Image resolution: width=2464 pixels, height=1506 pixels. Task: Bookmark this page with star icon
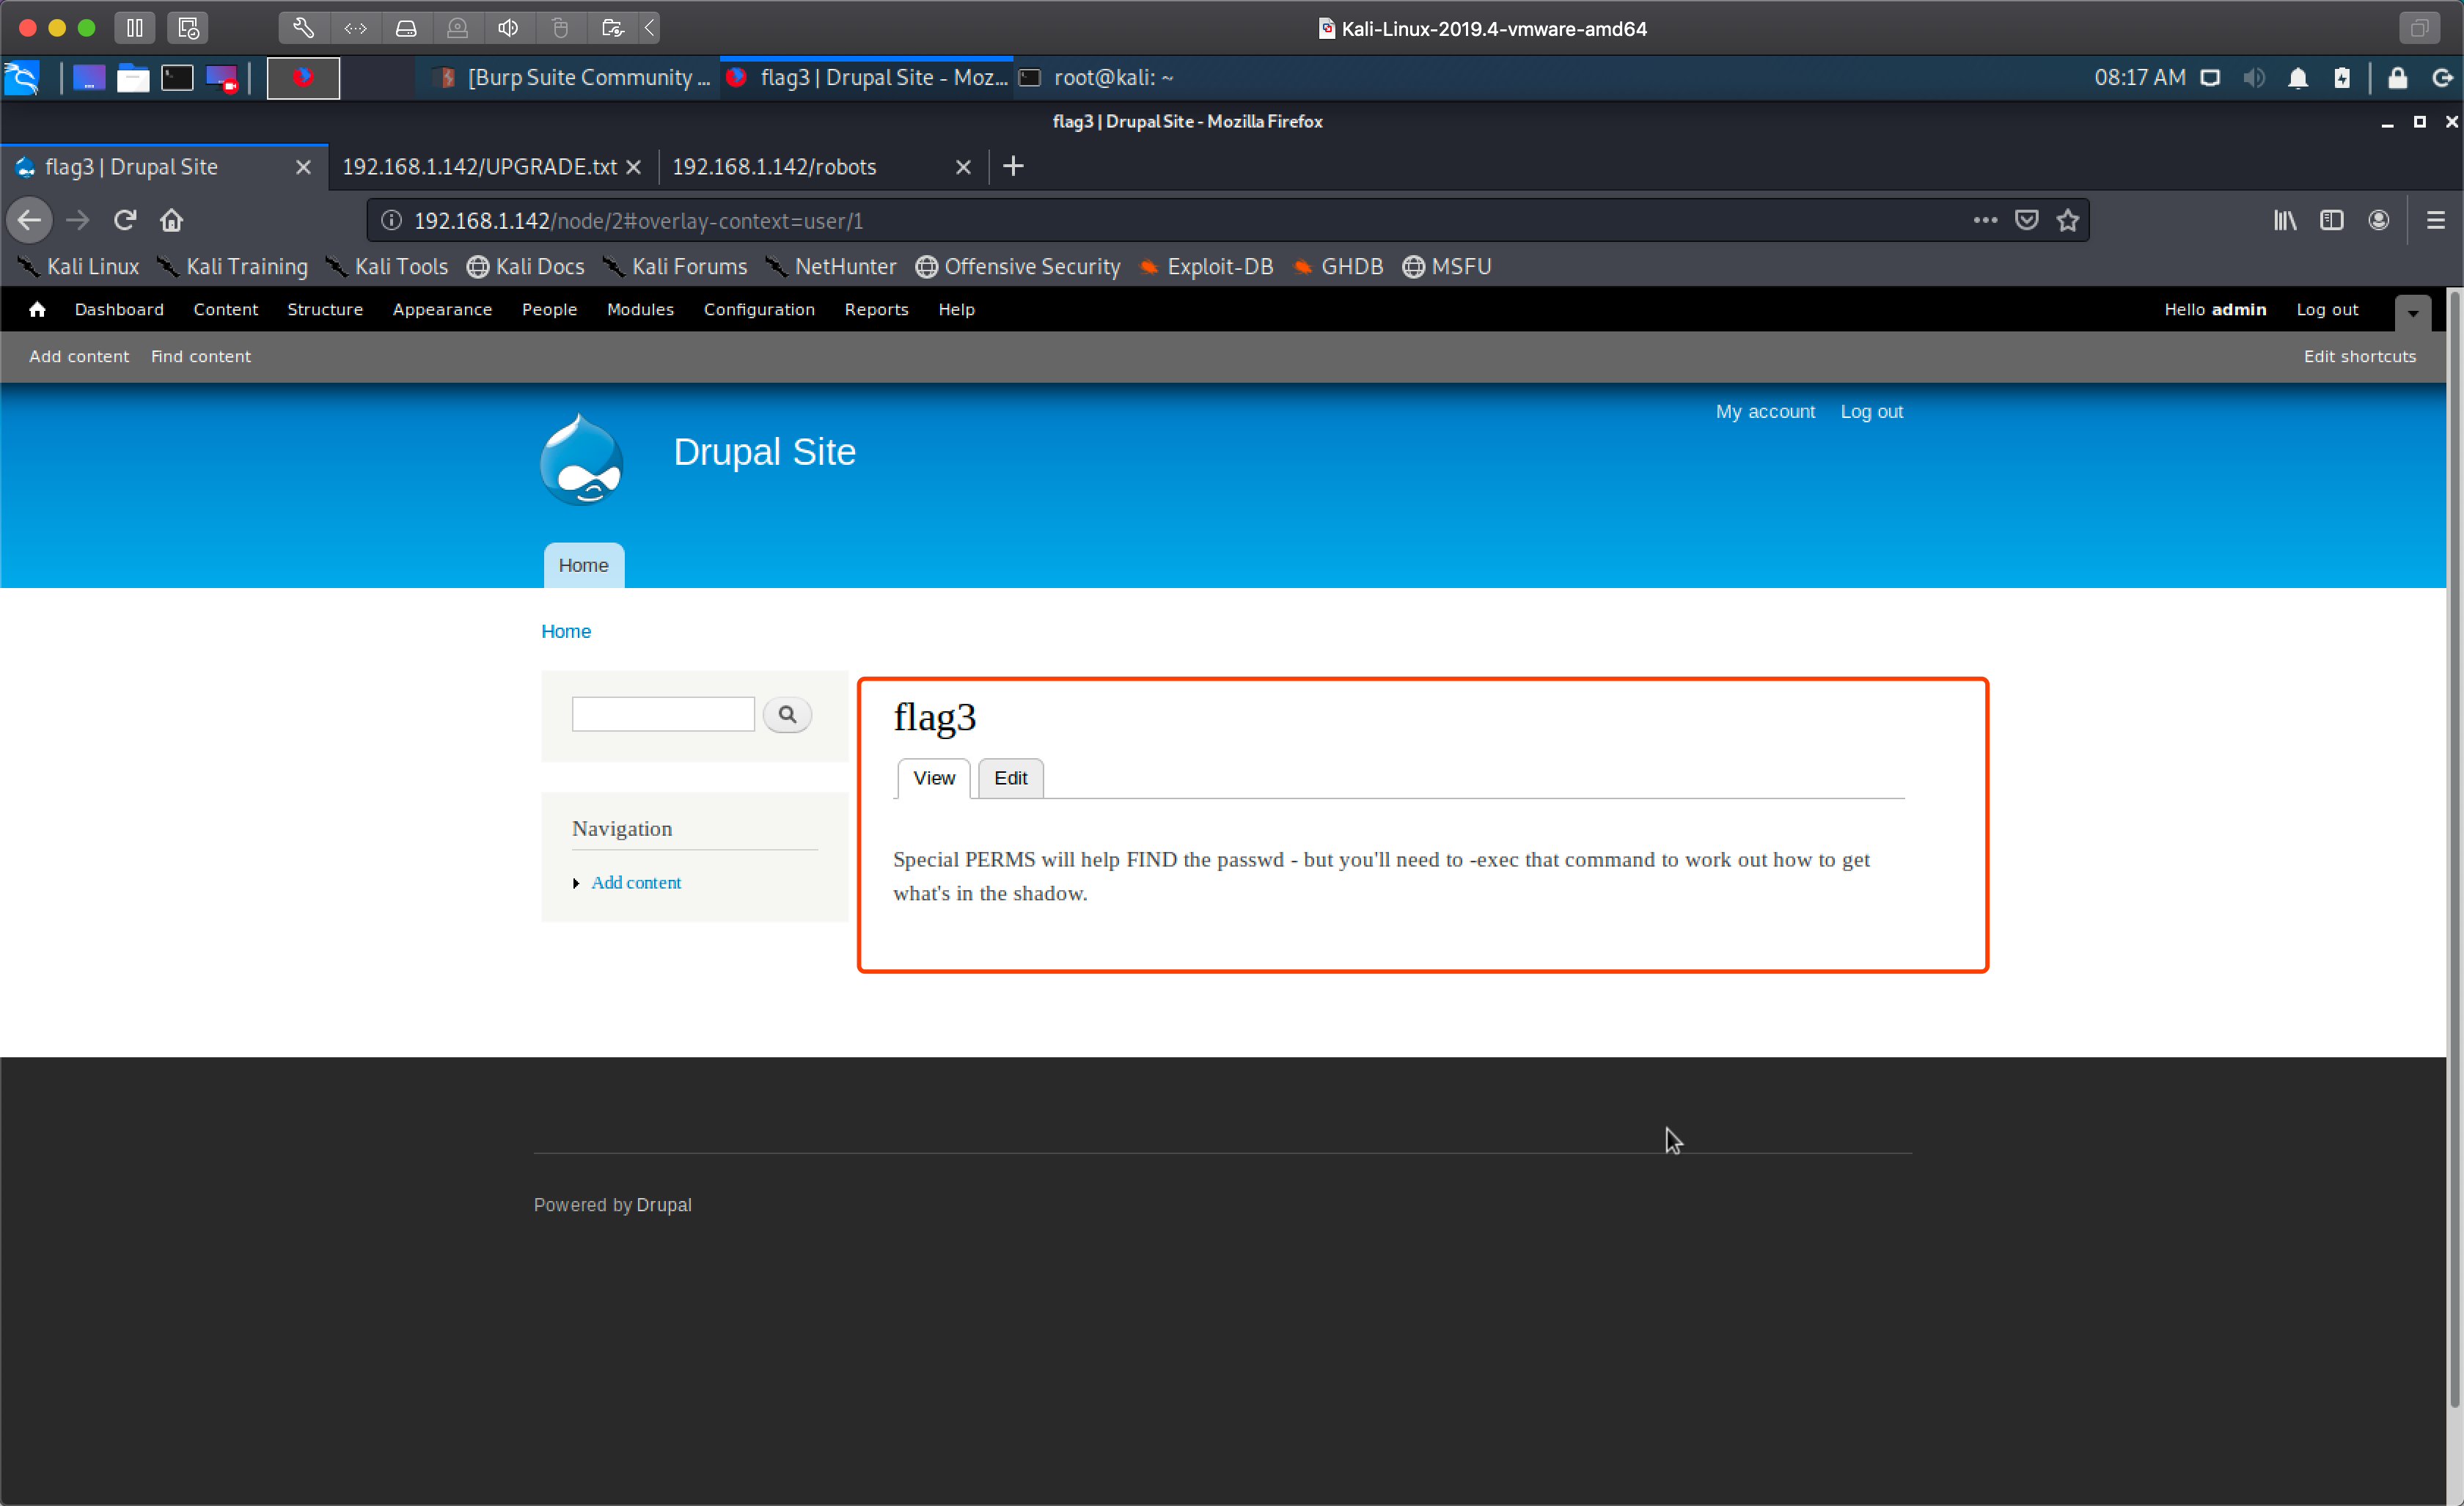pos(2068,220)
